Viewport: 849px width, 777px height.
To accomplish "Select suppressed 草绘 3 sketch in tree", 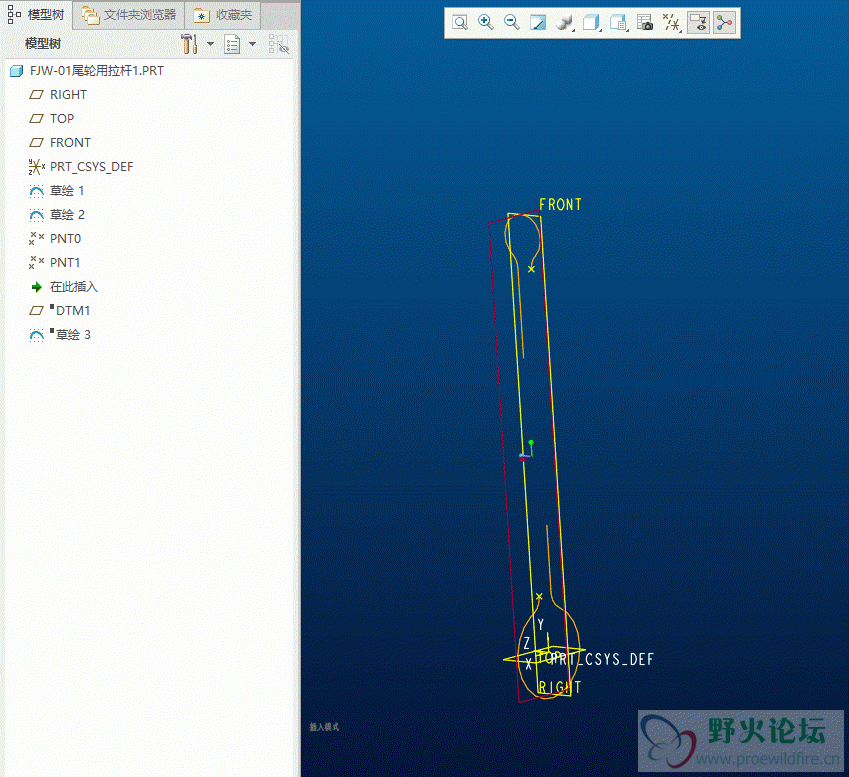I will point(73,335).
